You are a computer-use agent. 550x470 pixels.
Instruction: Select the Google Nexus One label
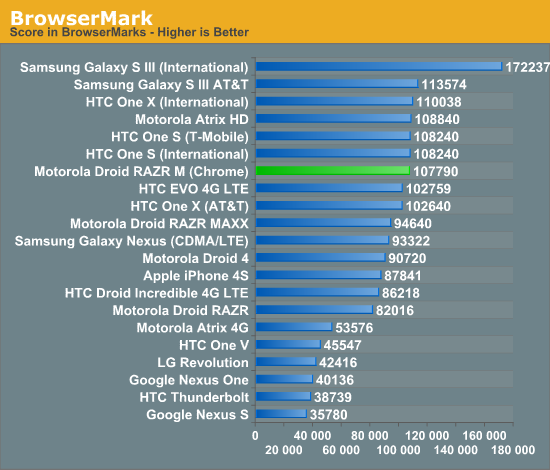pyautogui.click(x=189, y=380)
